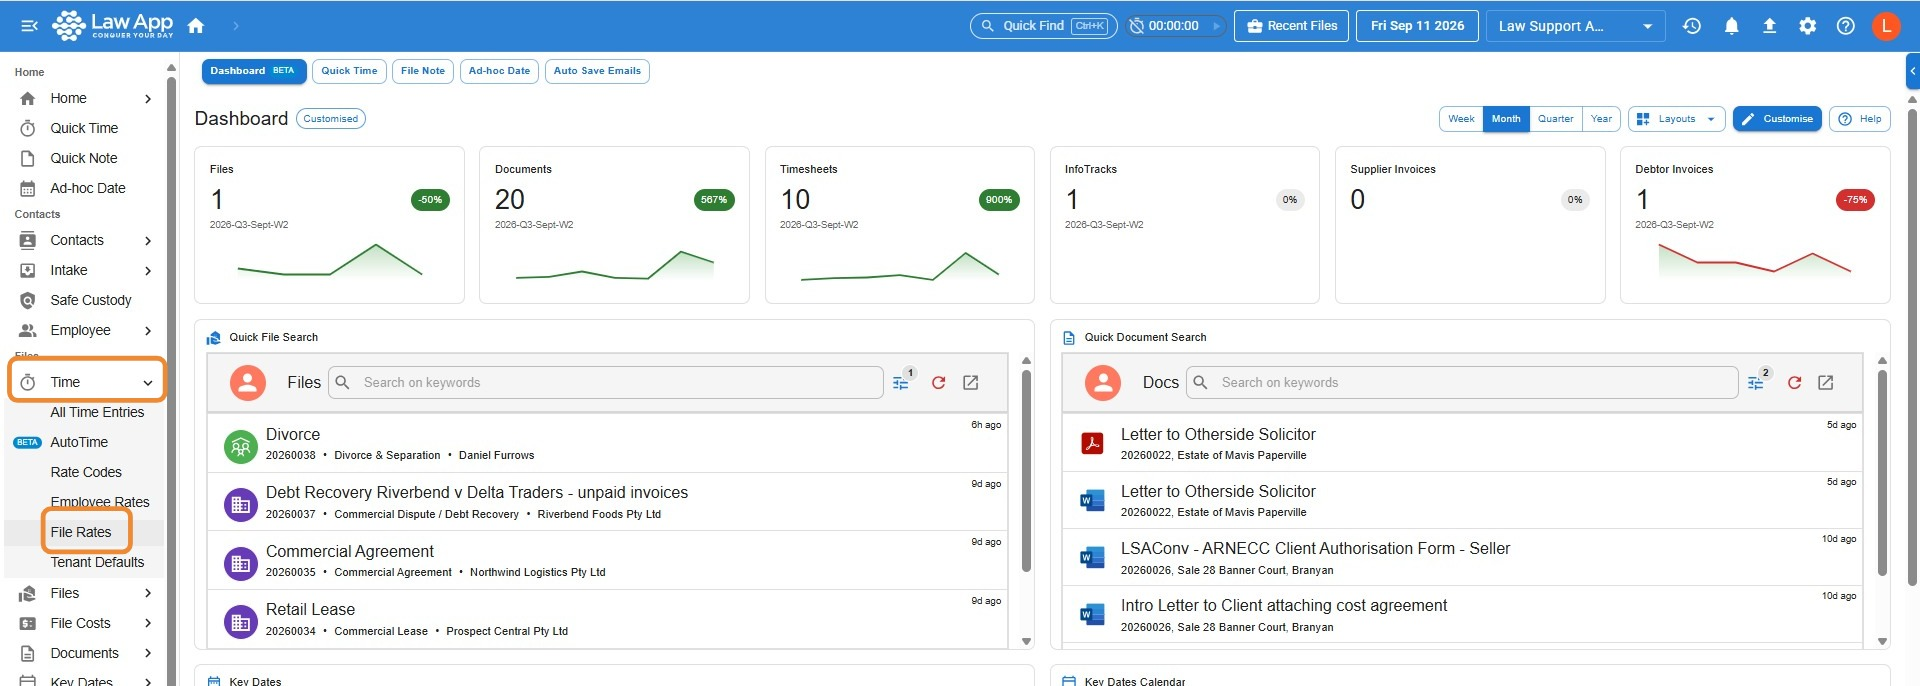
Task: Click the Customise button
Action: click(x=1777, y=119)
